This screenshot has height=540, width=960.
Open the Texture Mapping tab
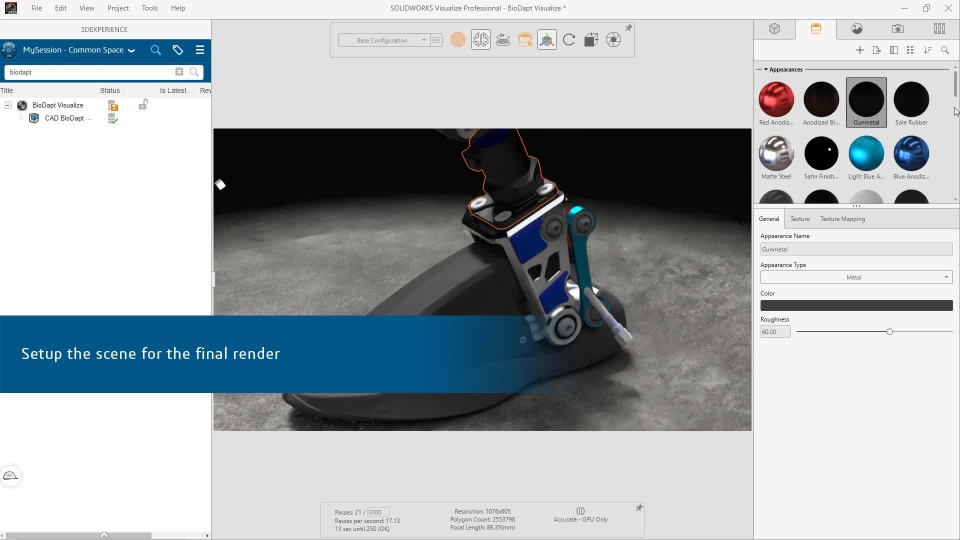(x=842, y=219)
